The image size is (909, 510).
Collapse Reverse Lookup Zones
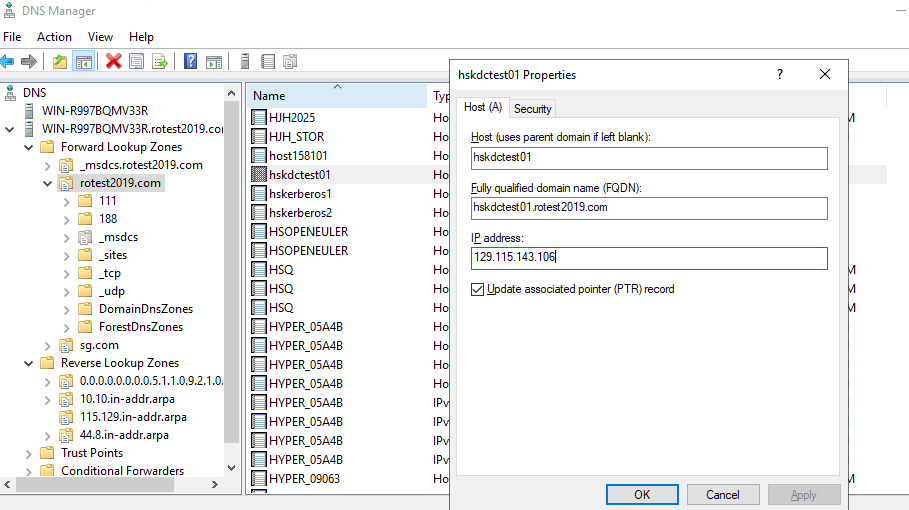pyautogui.click(x=28, y=363)
